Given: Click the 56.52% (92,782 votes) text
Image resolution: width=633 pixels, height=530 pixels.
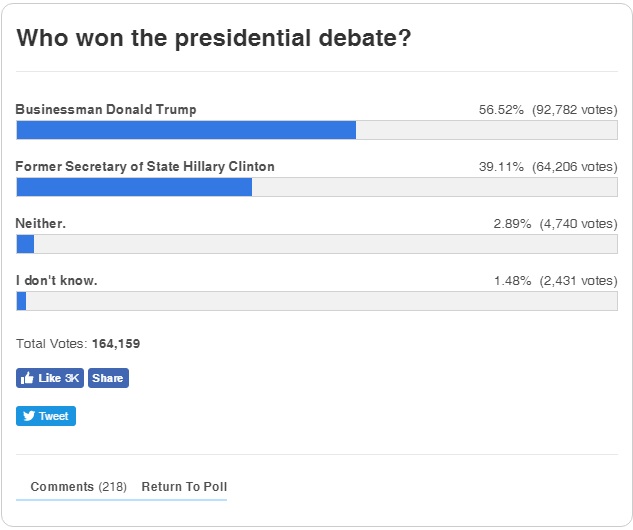Looking at the screenshot, I should click(x=548, y=110).
